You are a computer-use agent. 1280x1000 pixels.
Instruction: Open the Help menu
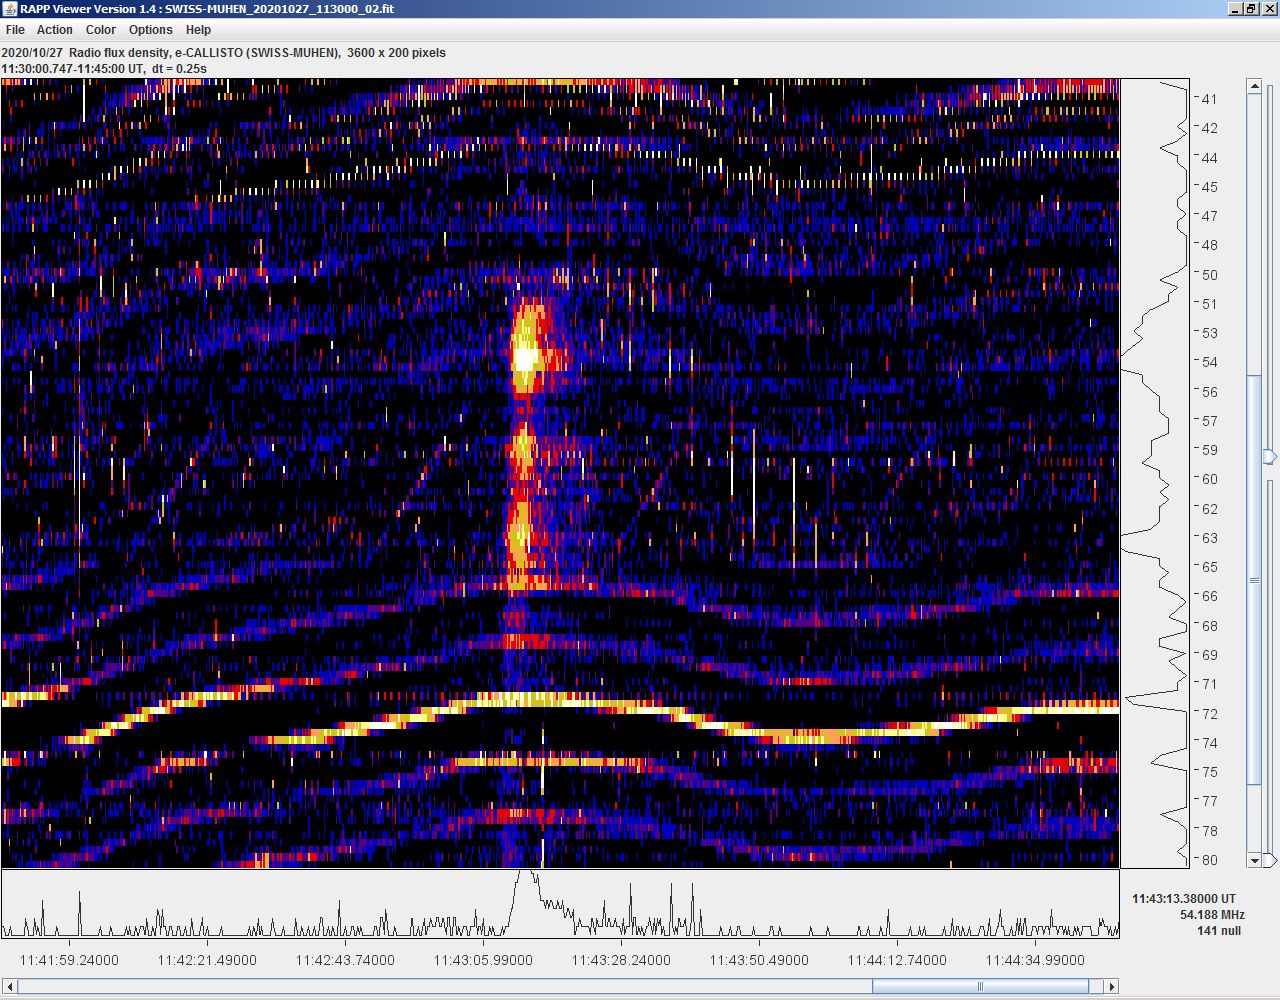(199, 30)
